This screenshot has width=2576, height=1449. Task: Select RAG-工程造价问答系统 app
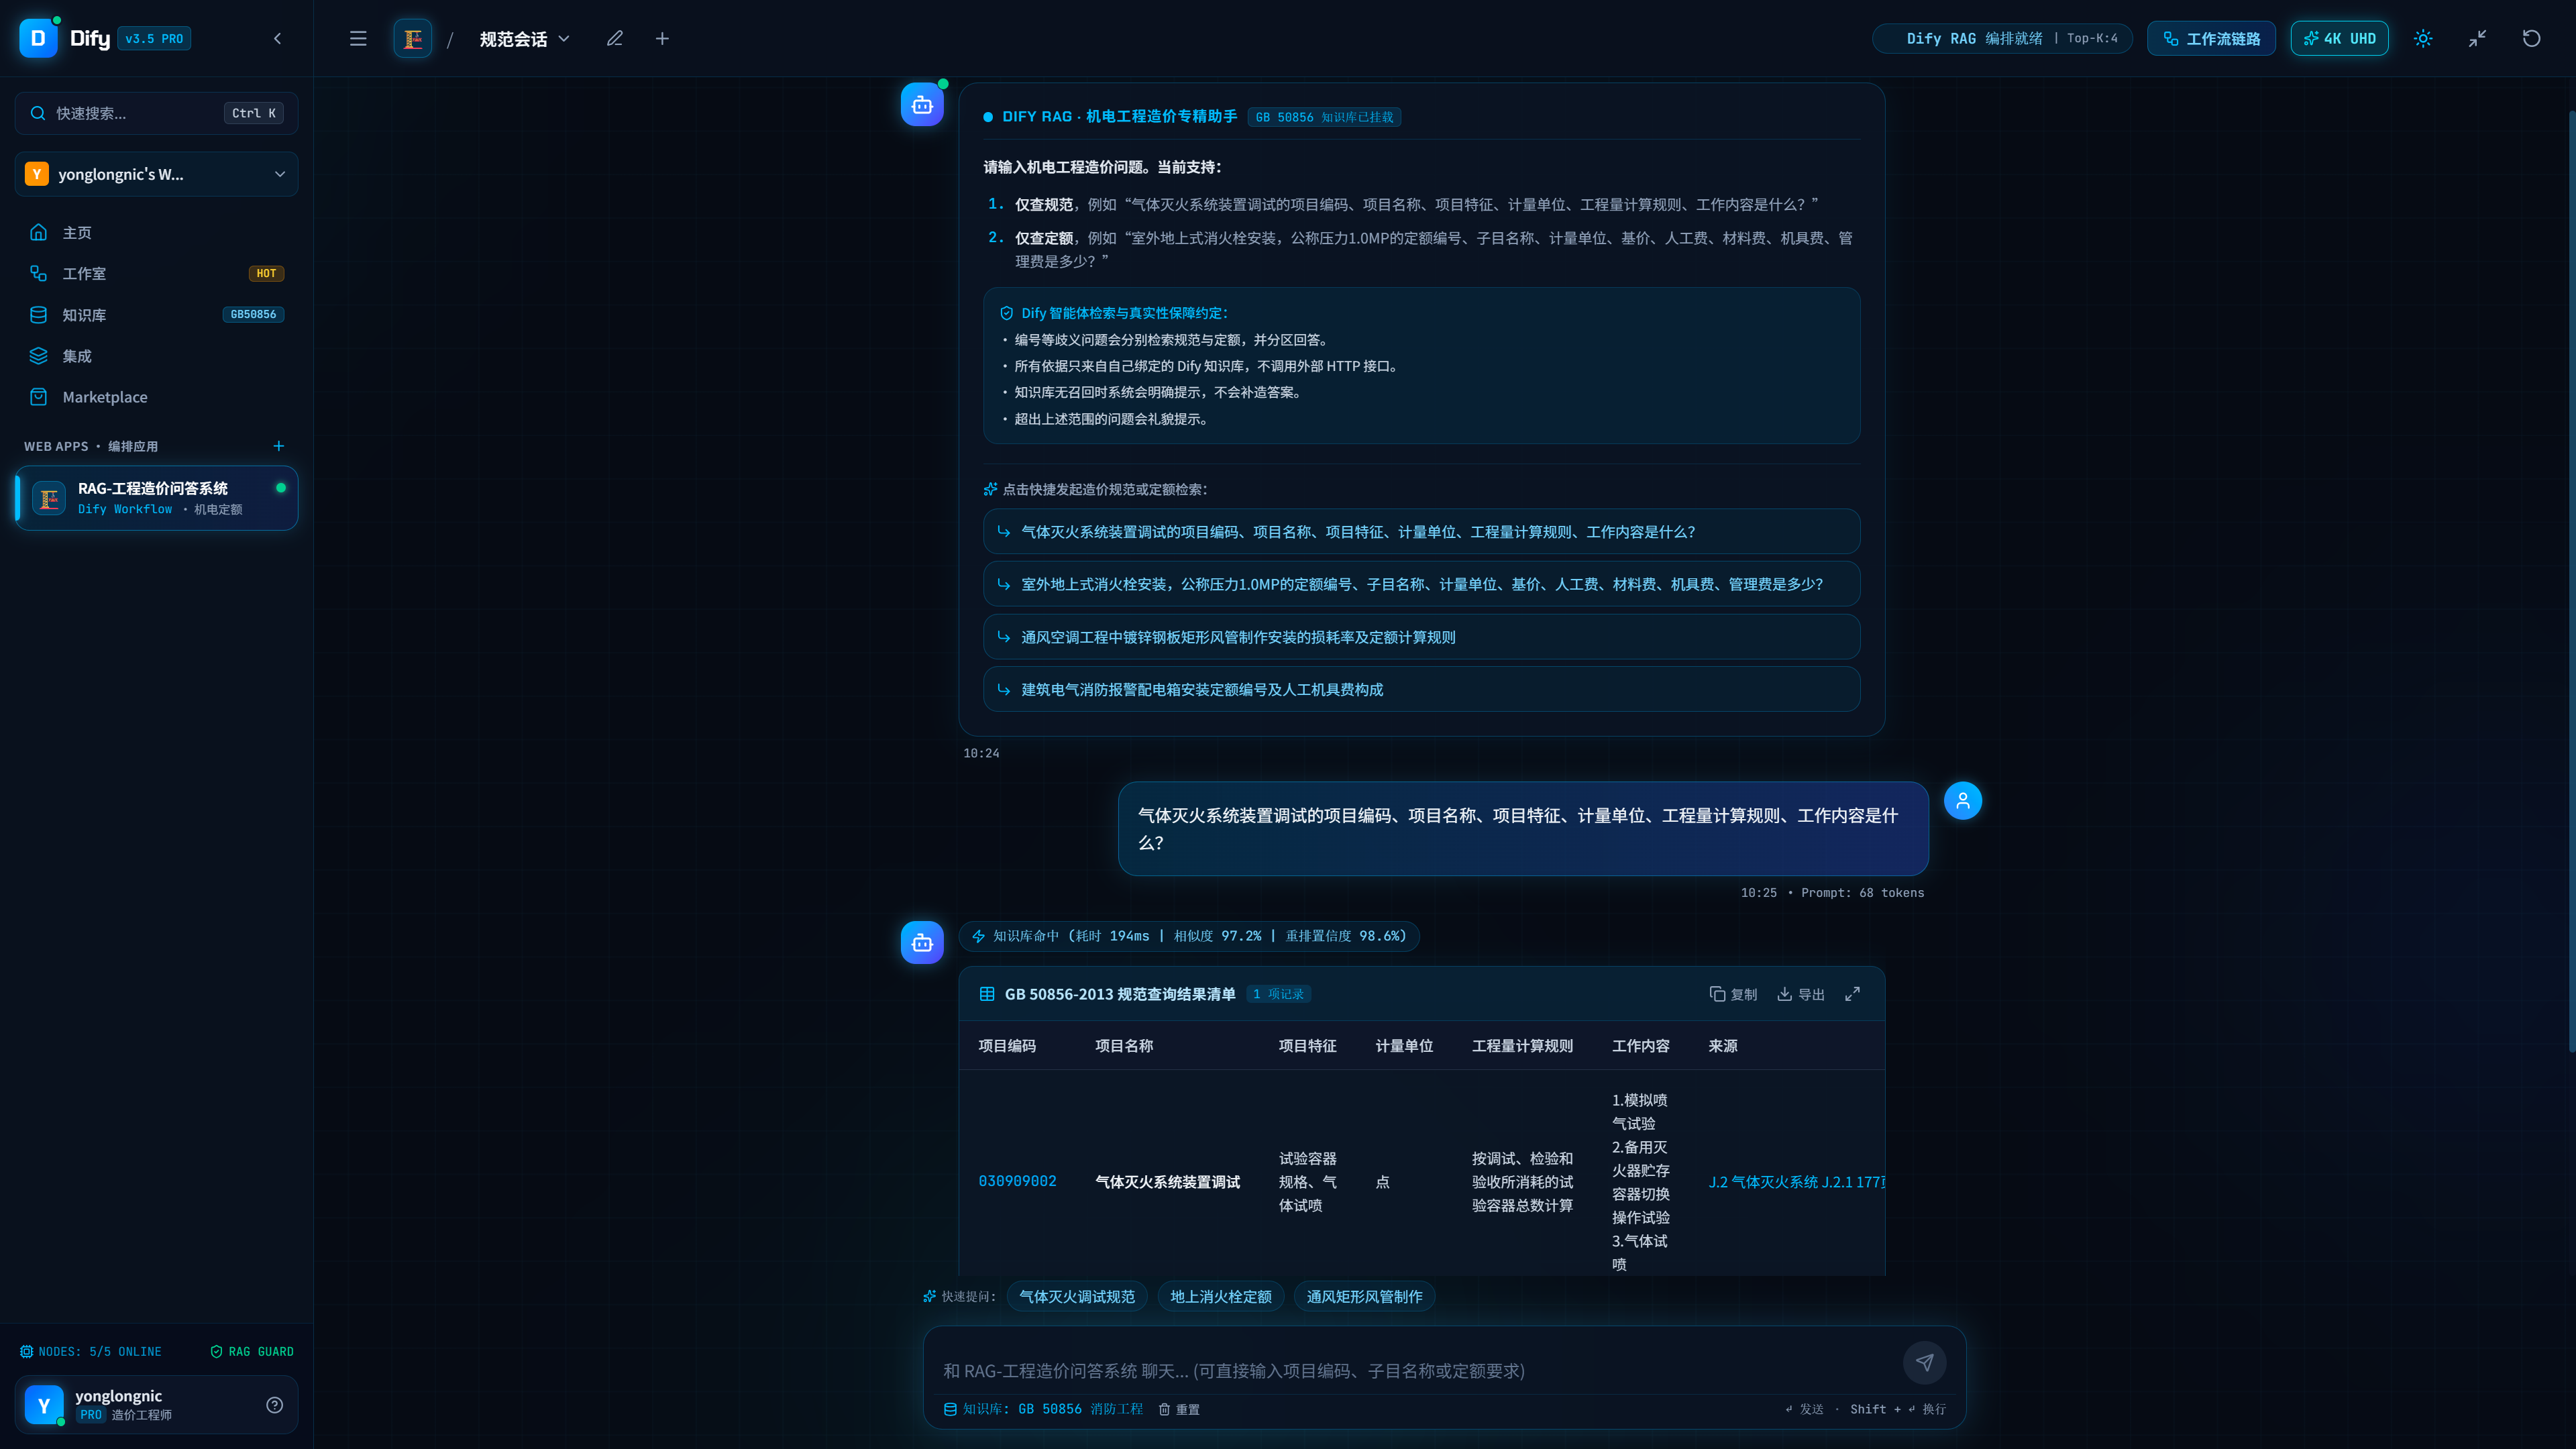(156, 498)
